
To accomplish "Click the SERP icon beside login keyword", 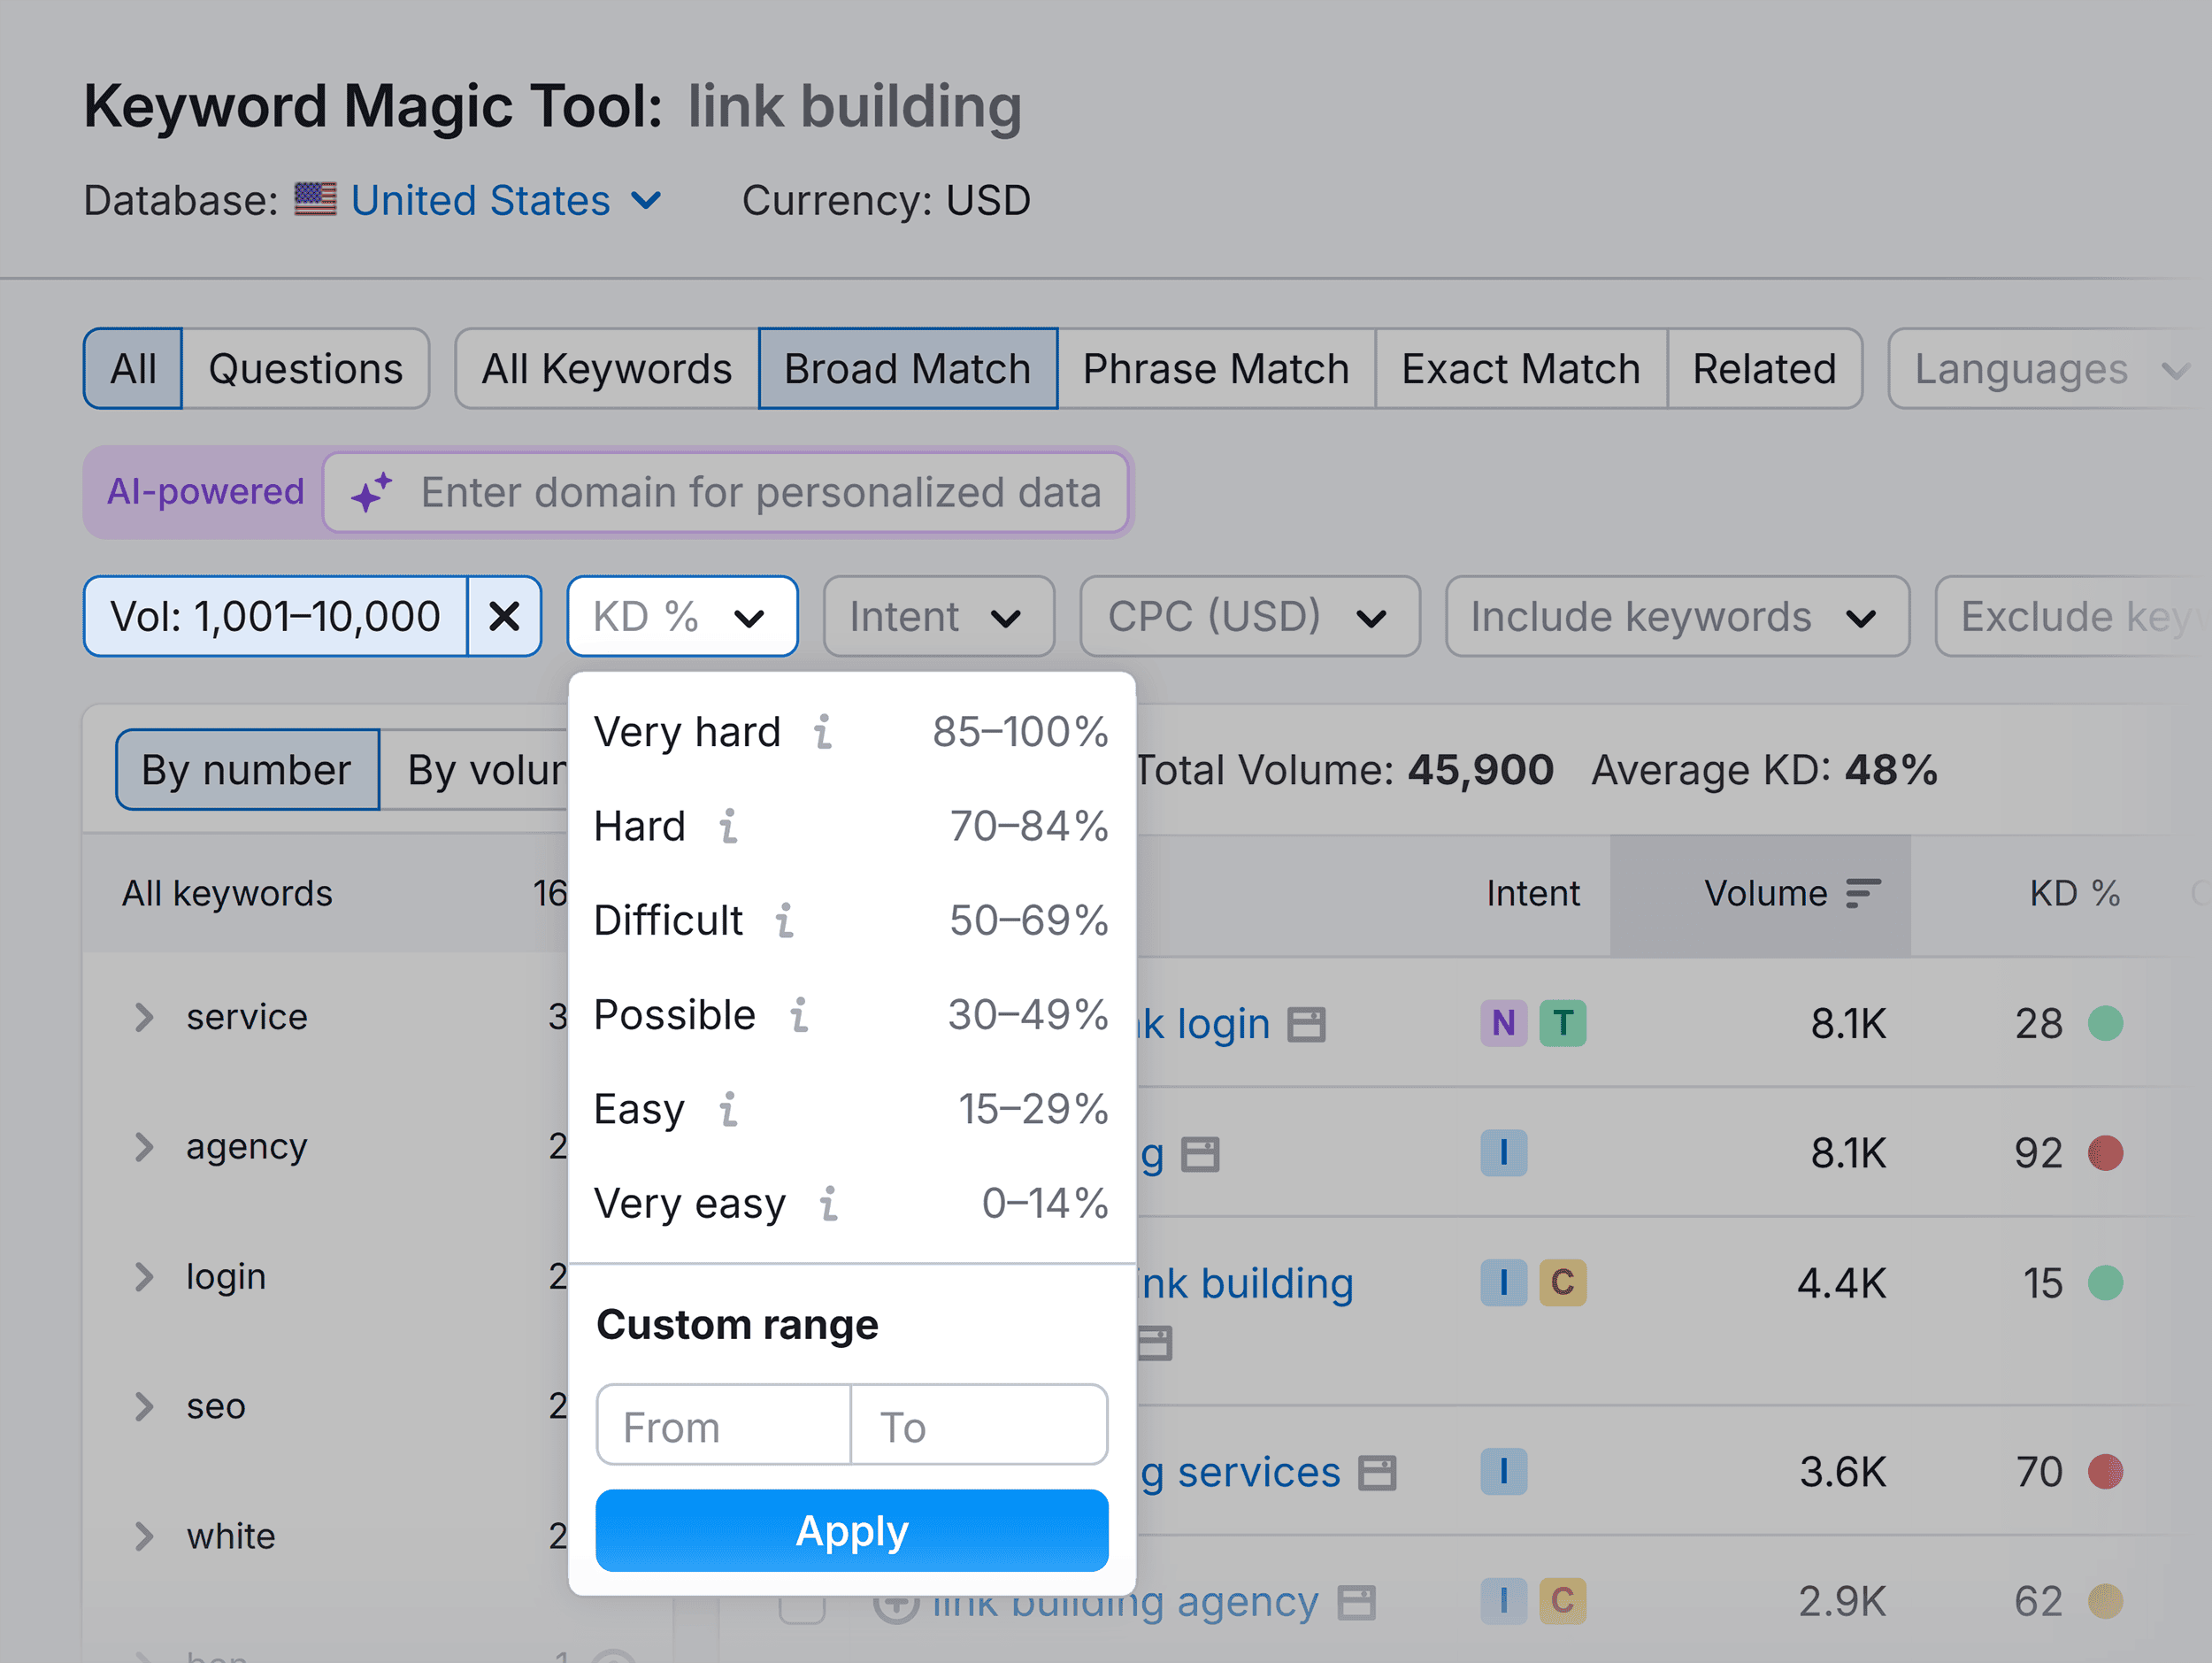I will pyautogui.click(x=1305, y=1025).
